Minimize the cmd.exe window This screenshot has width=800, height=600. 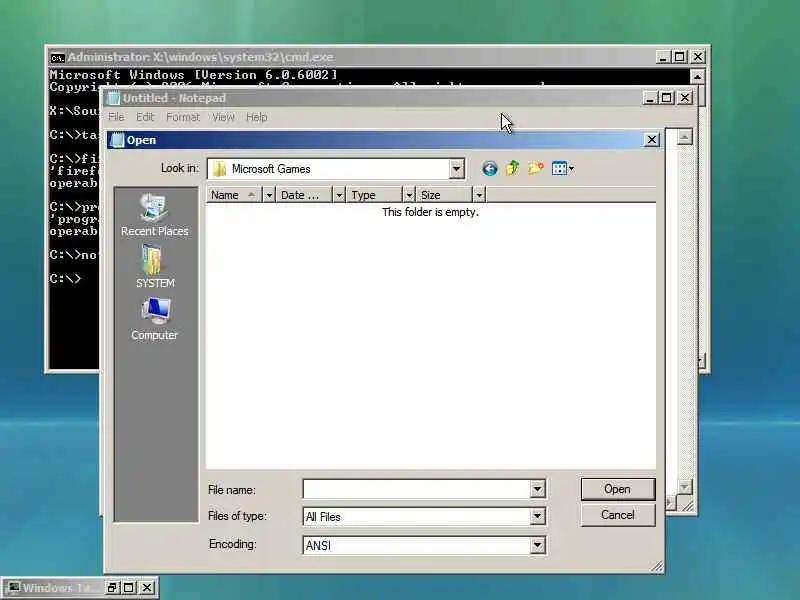(662, 57)
